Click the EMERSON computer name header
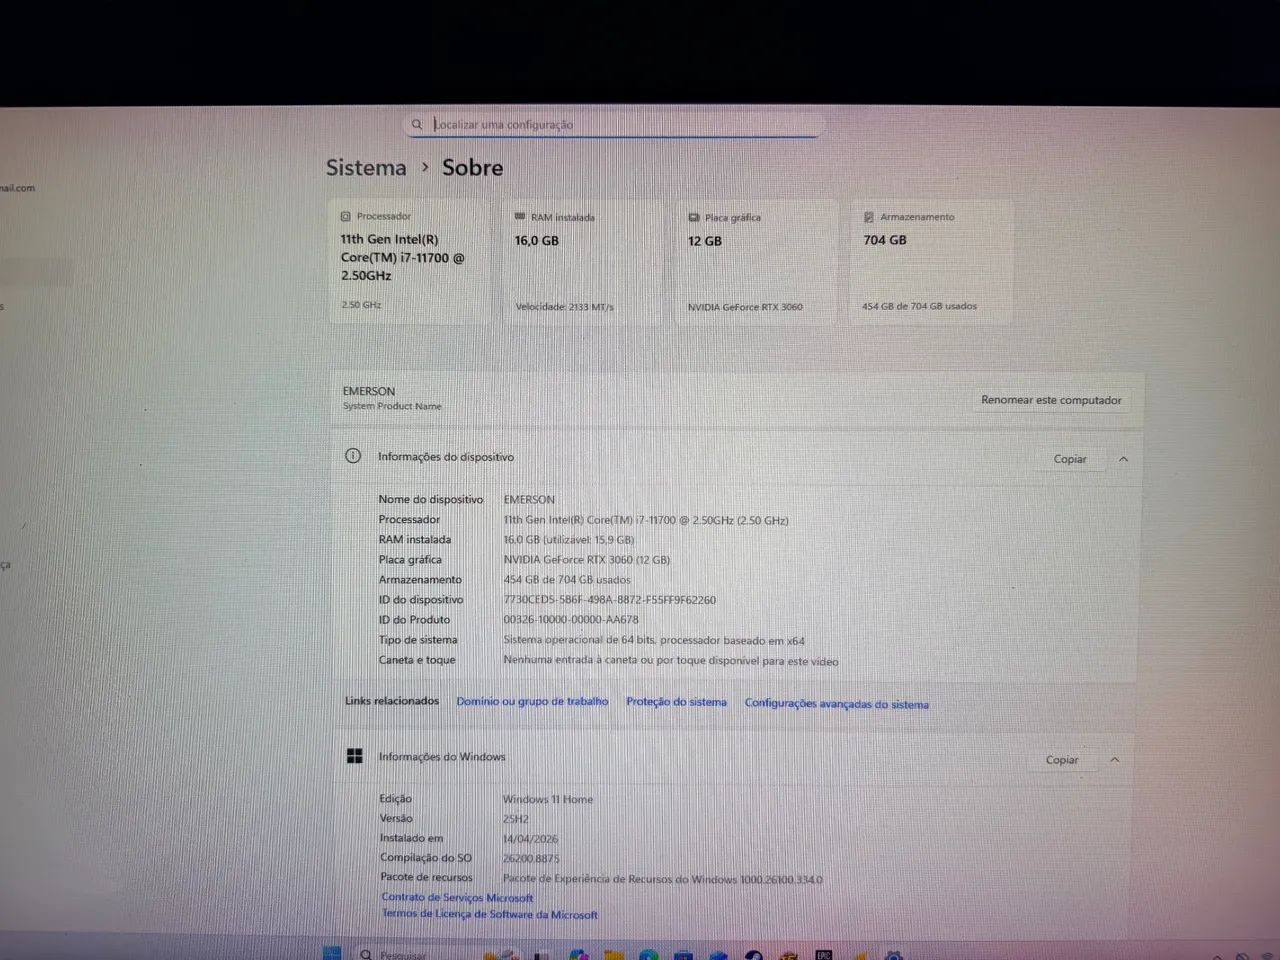Screen dimensions: 1280x960 pos(369,391)
